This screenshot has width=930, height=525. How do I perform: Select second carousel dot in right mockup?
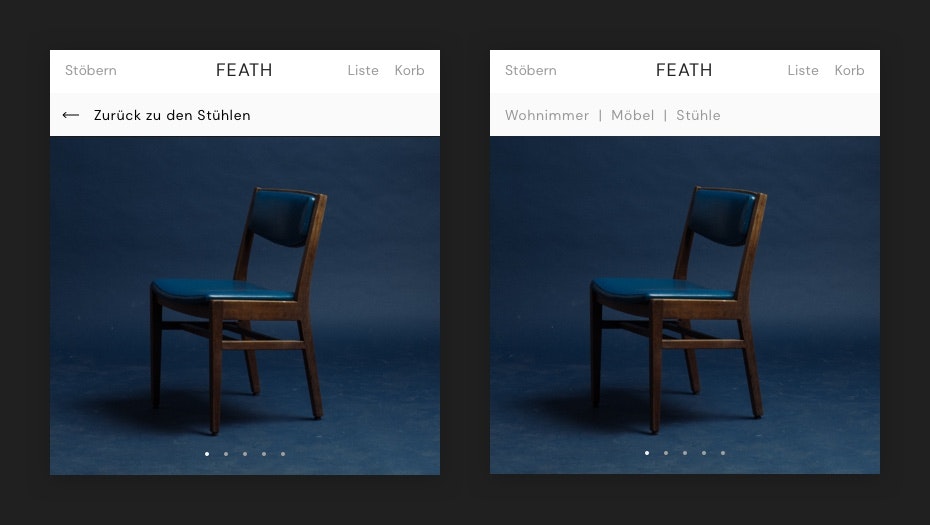coord(666,453)
